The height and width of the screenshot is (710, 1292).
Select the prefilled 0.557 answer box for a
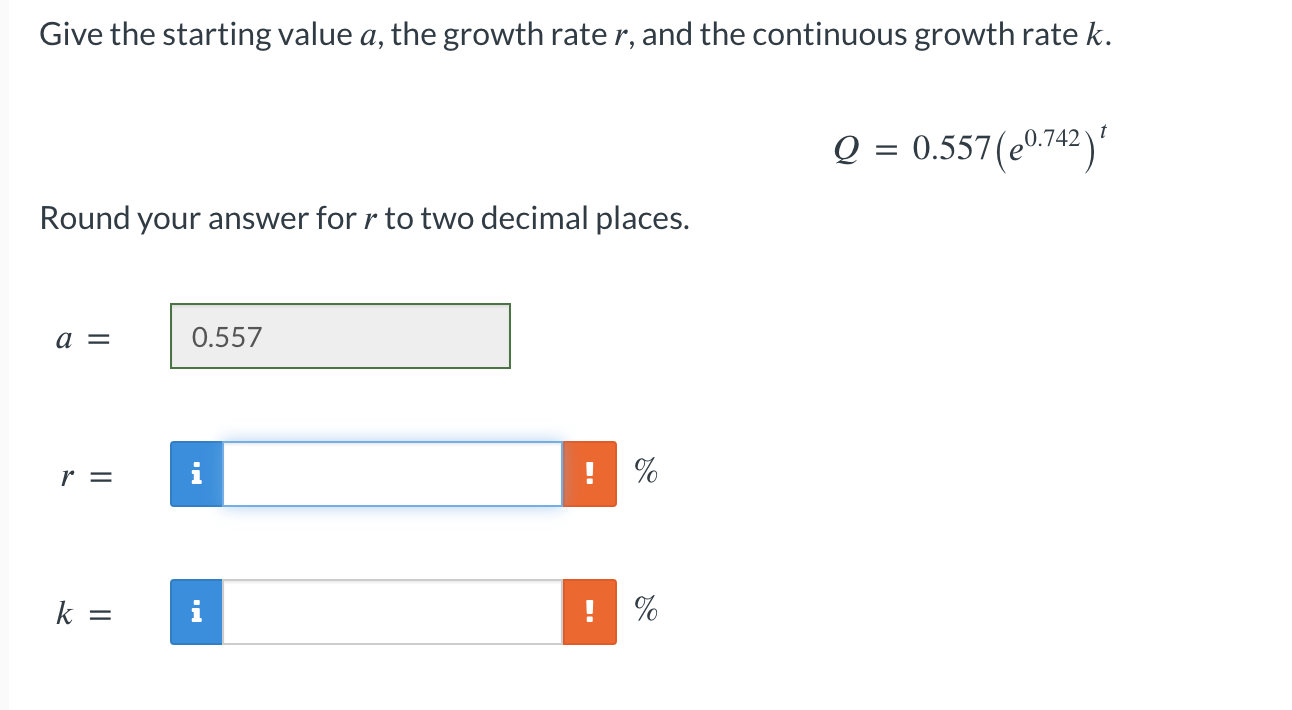click(340, 336)
